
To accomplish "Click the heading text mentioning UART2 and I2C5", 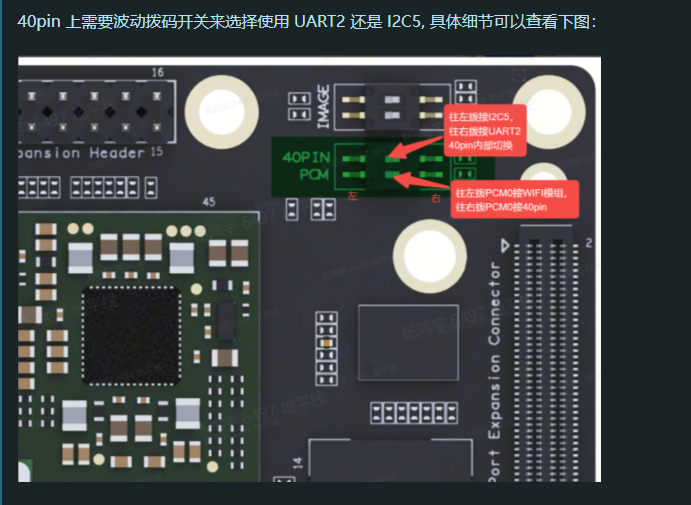I will point(307,21).
